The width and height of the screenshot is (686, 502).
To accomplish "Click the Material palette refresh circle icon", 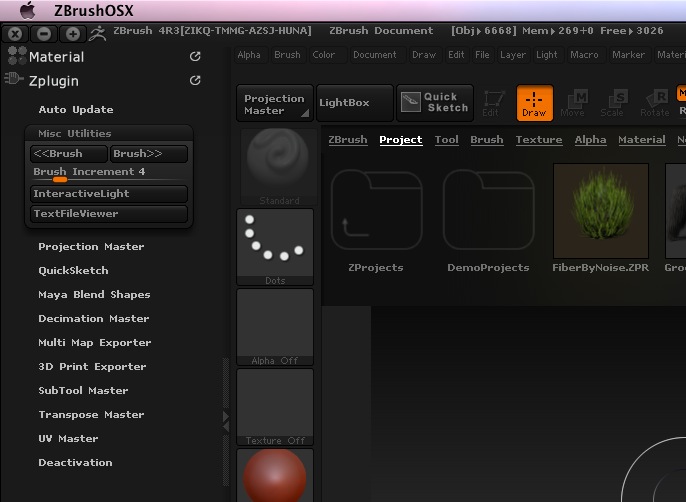I will point(195,56).
